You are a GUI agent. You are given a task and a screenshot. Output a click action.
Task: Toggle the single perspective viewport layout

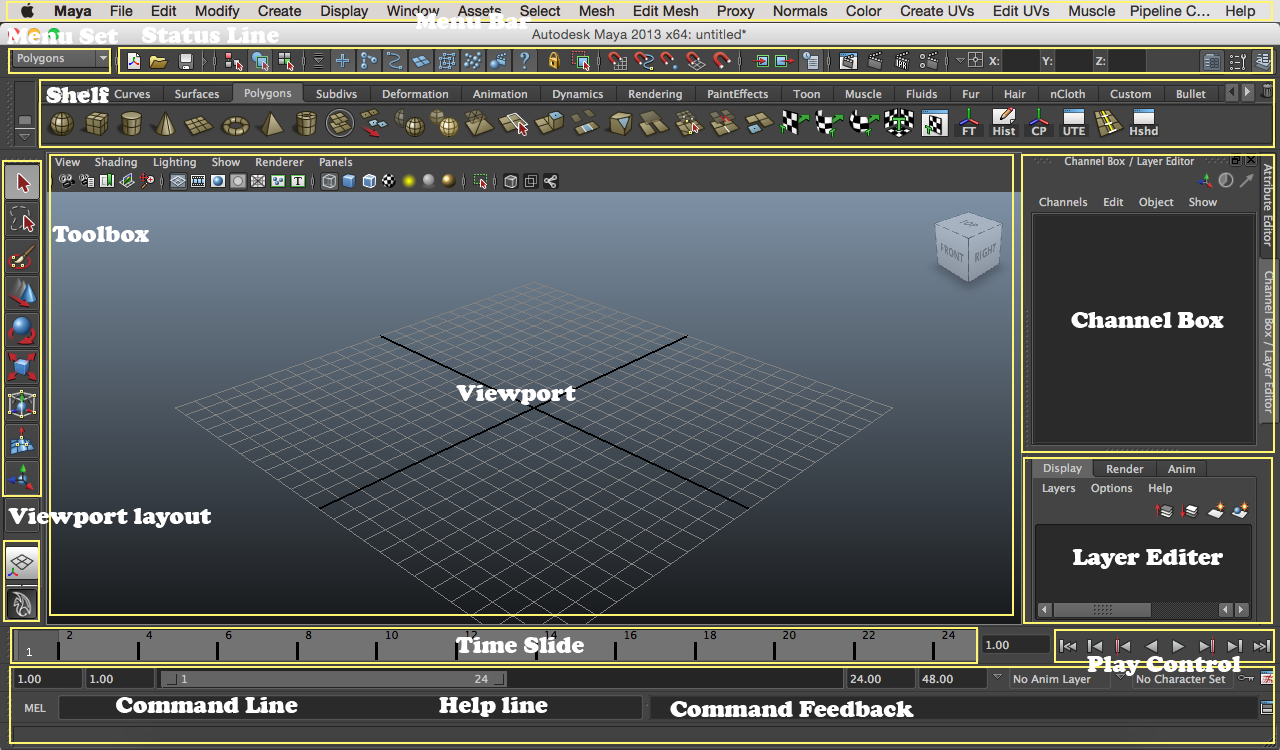pos(20,562)
